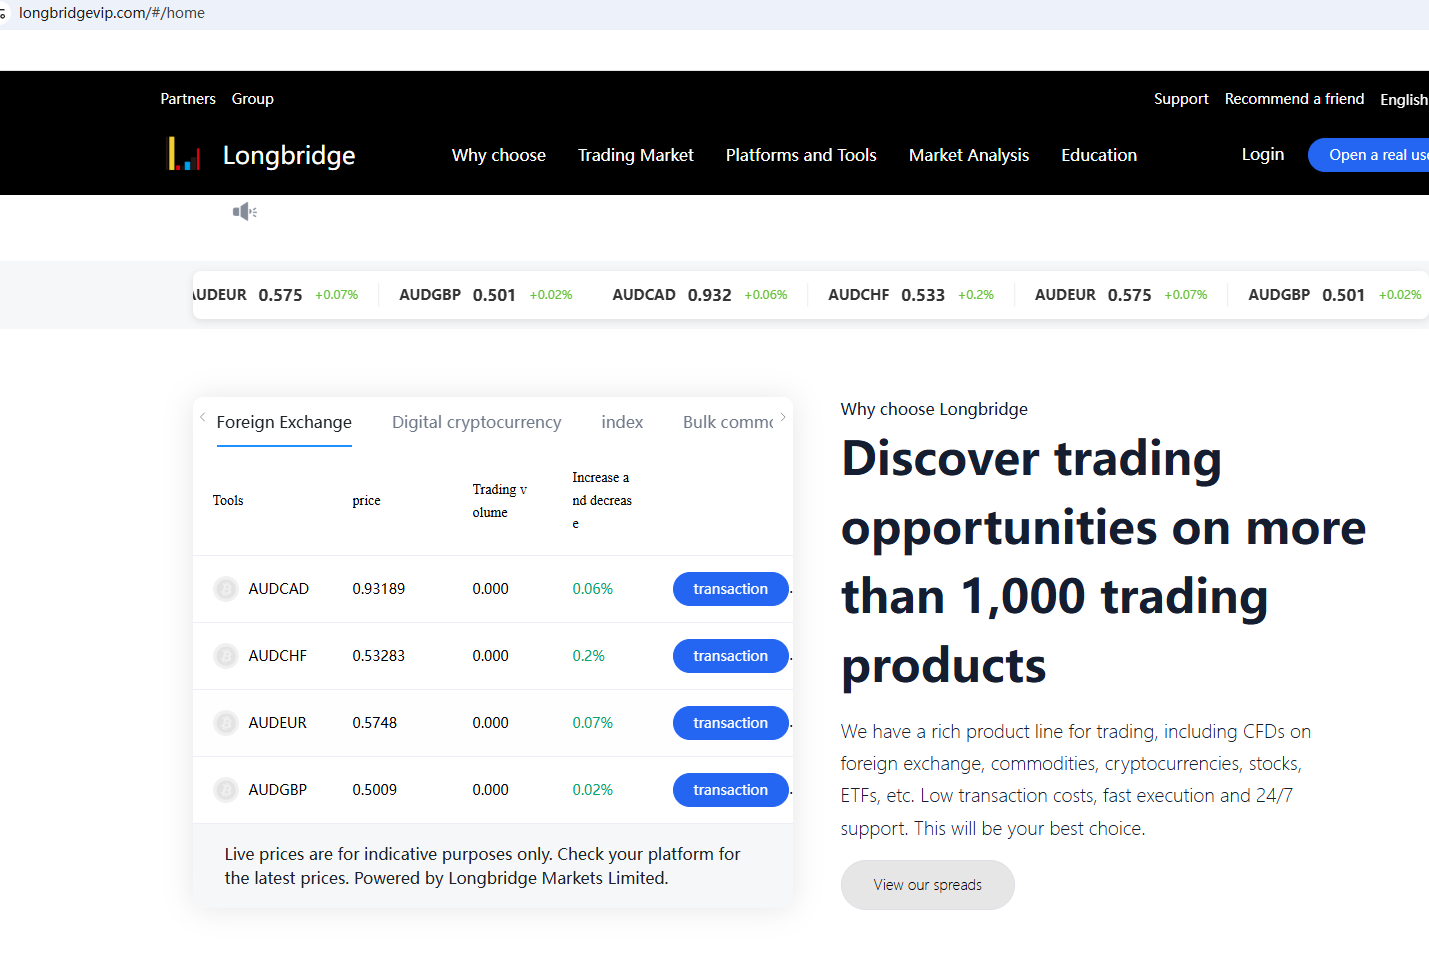The width and height of the screenshot is (1429, 960).
Task: Open the Market Analysis menu
Action: tap(969, 155)
